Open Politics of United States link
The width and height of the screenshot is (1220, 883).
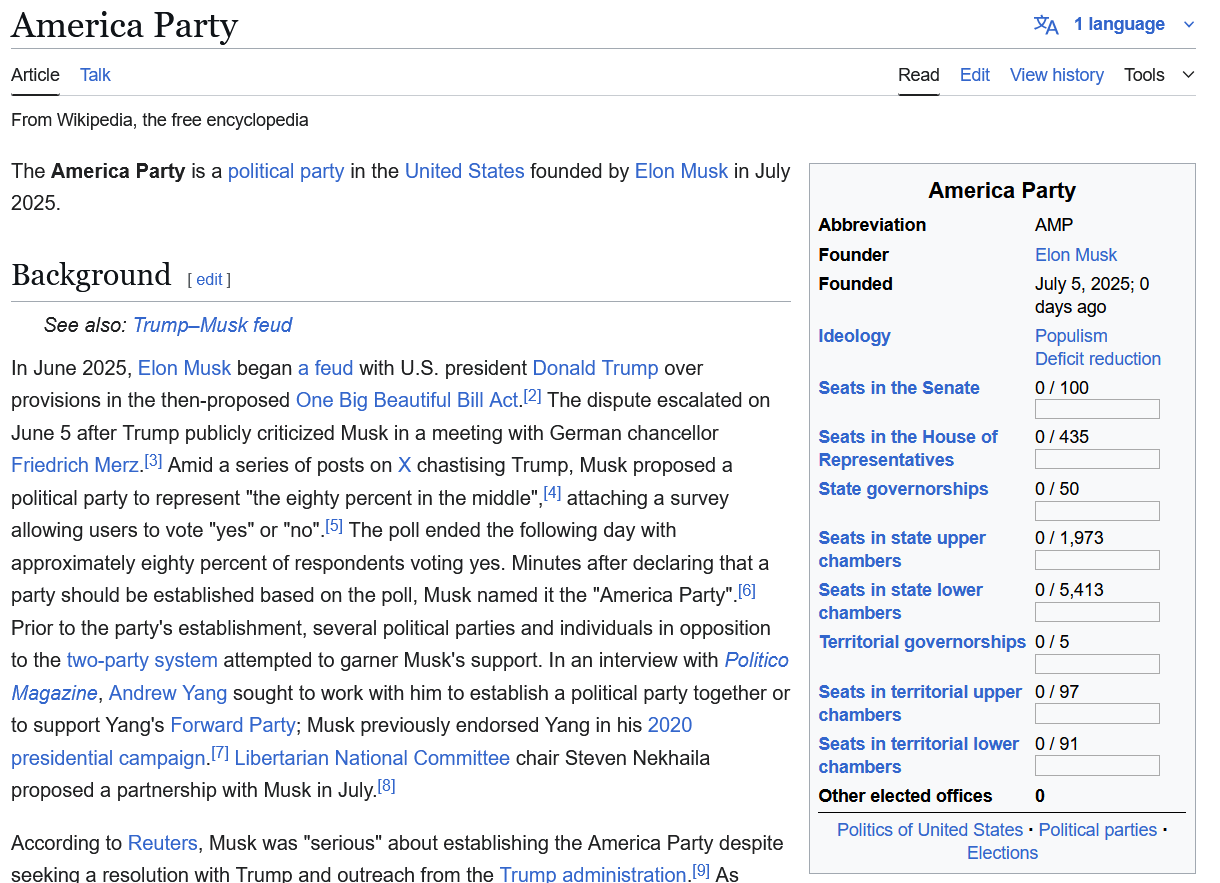[x=930, y=830]
